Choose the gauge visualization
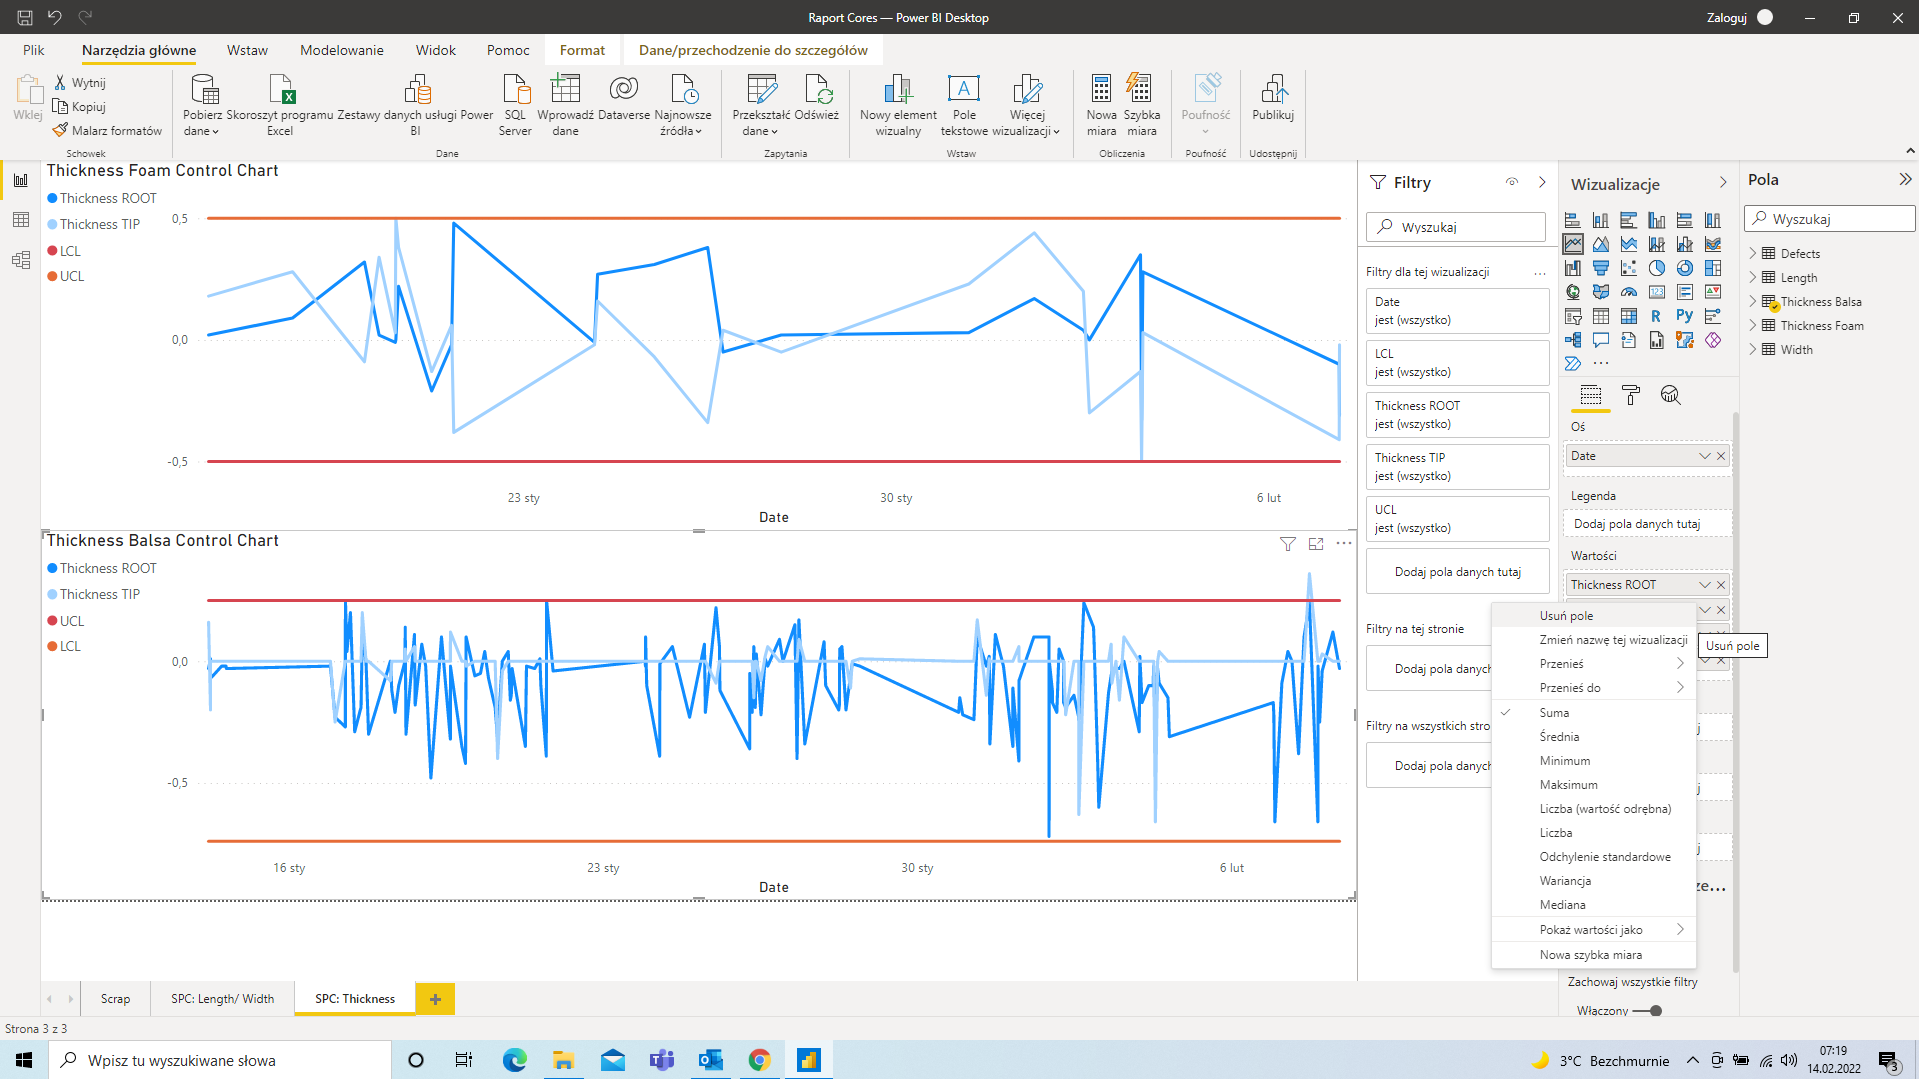 coord(1629,292)
